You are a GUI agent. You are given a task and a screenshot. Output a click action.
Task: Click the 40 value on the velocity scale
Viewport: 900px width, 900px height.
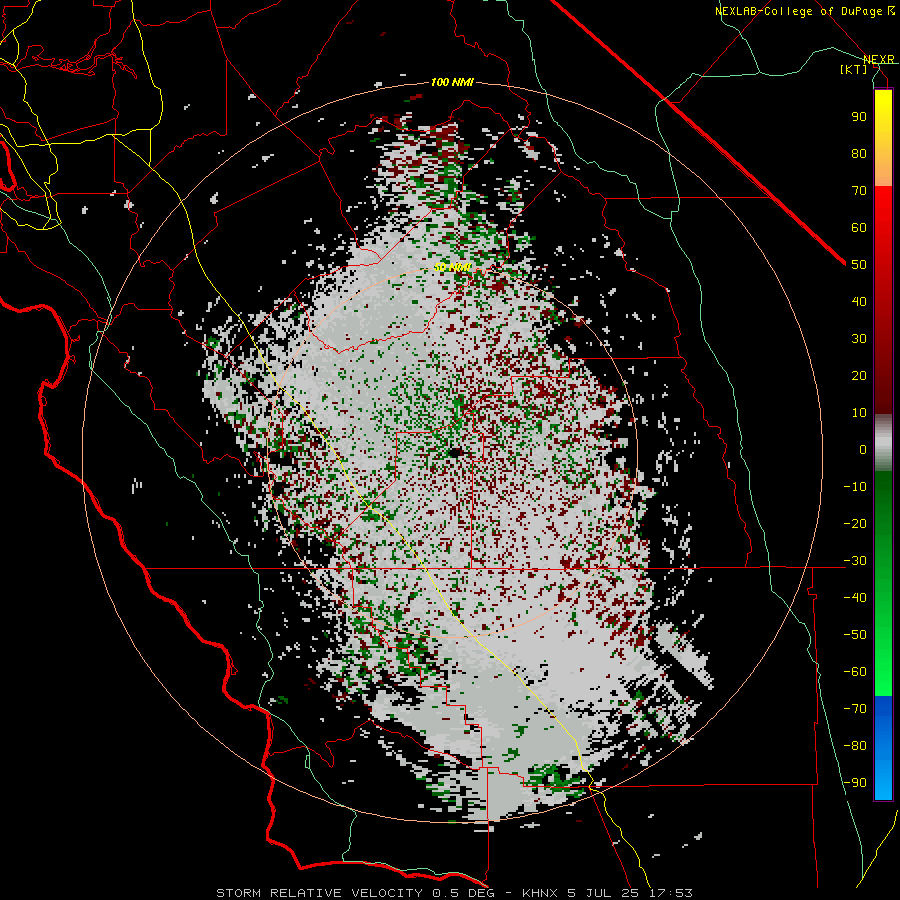tap(859, 302)
